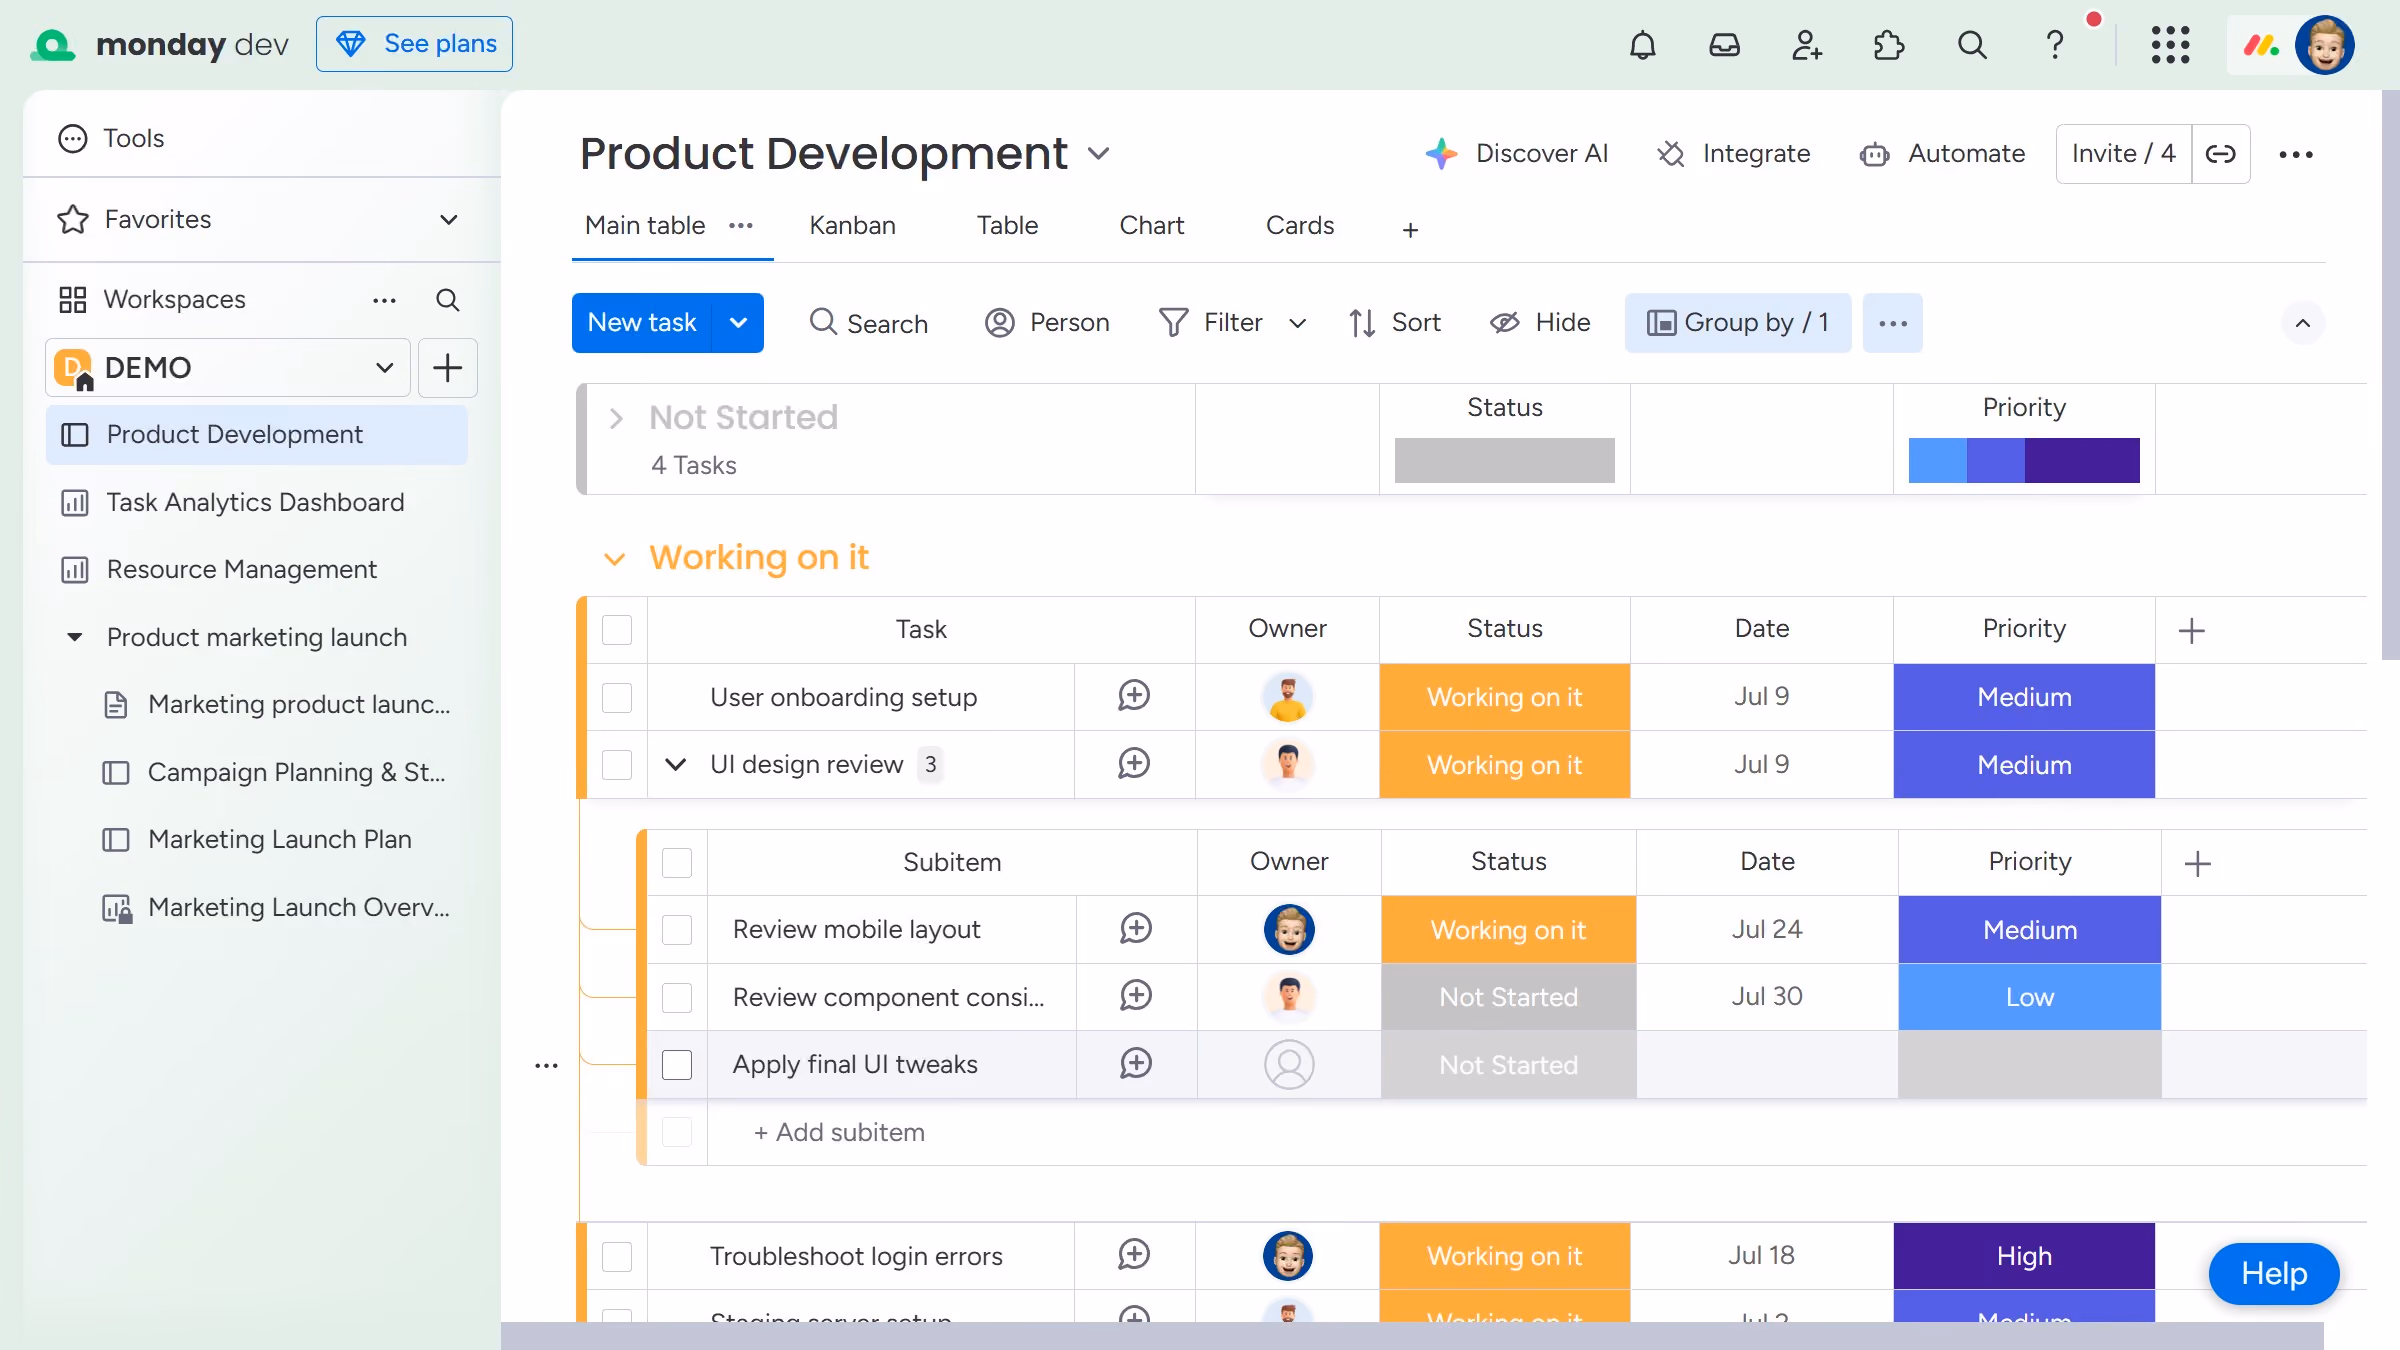The width and height of the screenshot is (2400, 1350).
Task: Open New task dropdown arrow
Action: click(738, 323)
